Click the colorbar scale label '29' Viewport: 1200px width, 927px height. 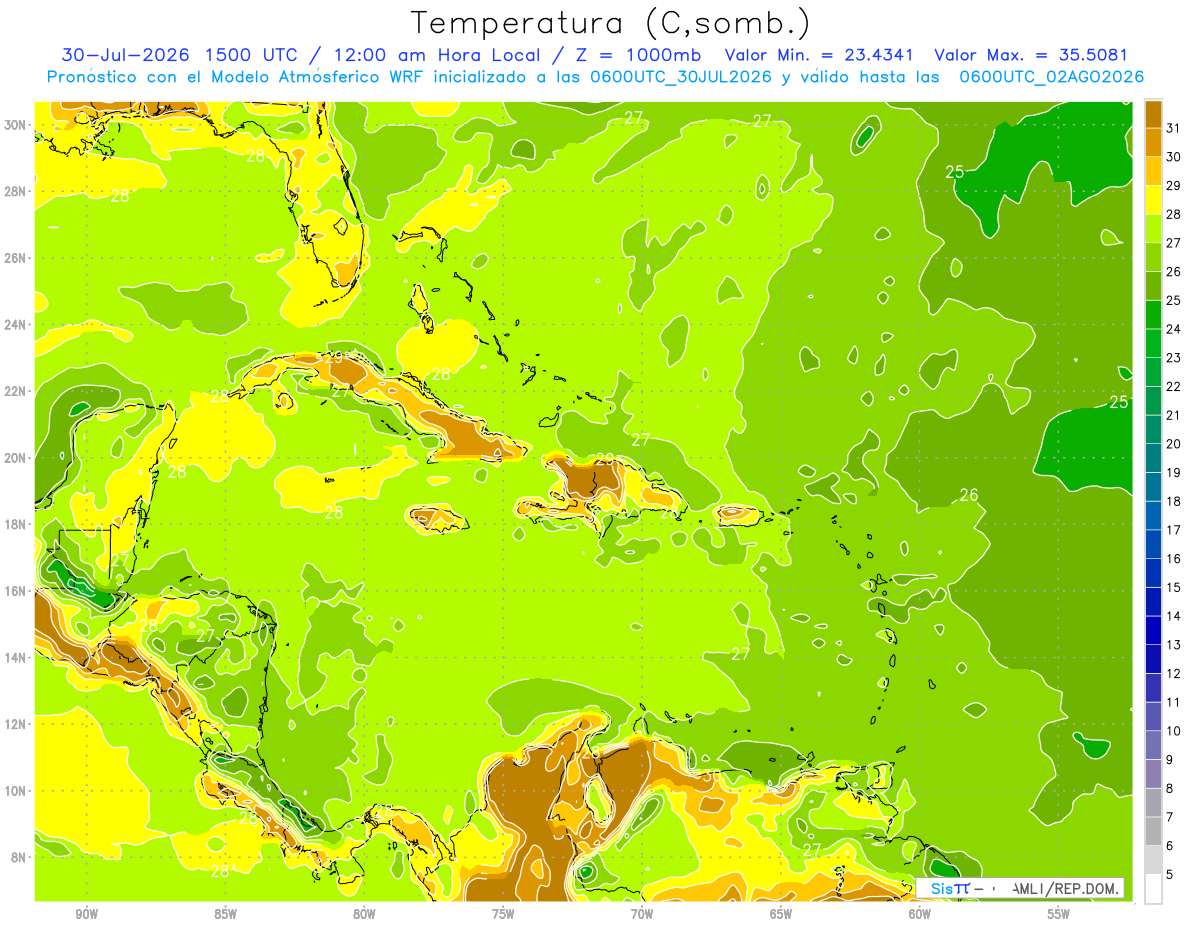1173,185
